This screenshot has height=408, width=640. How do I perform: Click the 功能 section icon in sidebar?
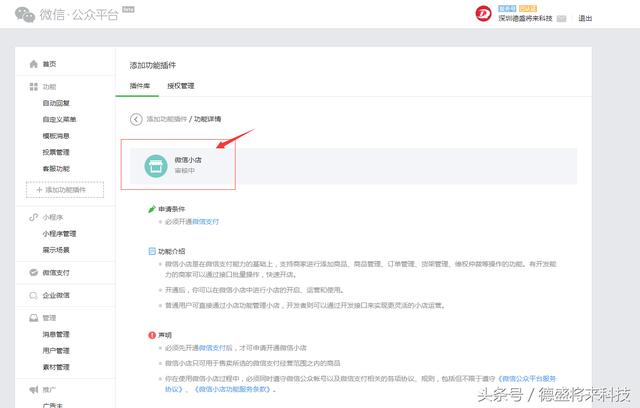(33, 87)
